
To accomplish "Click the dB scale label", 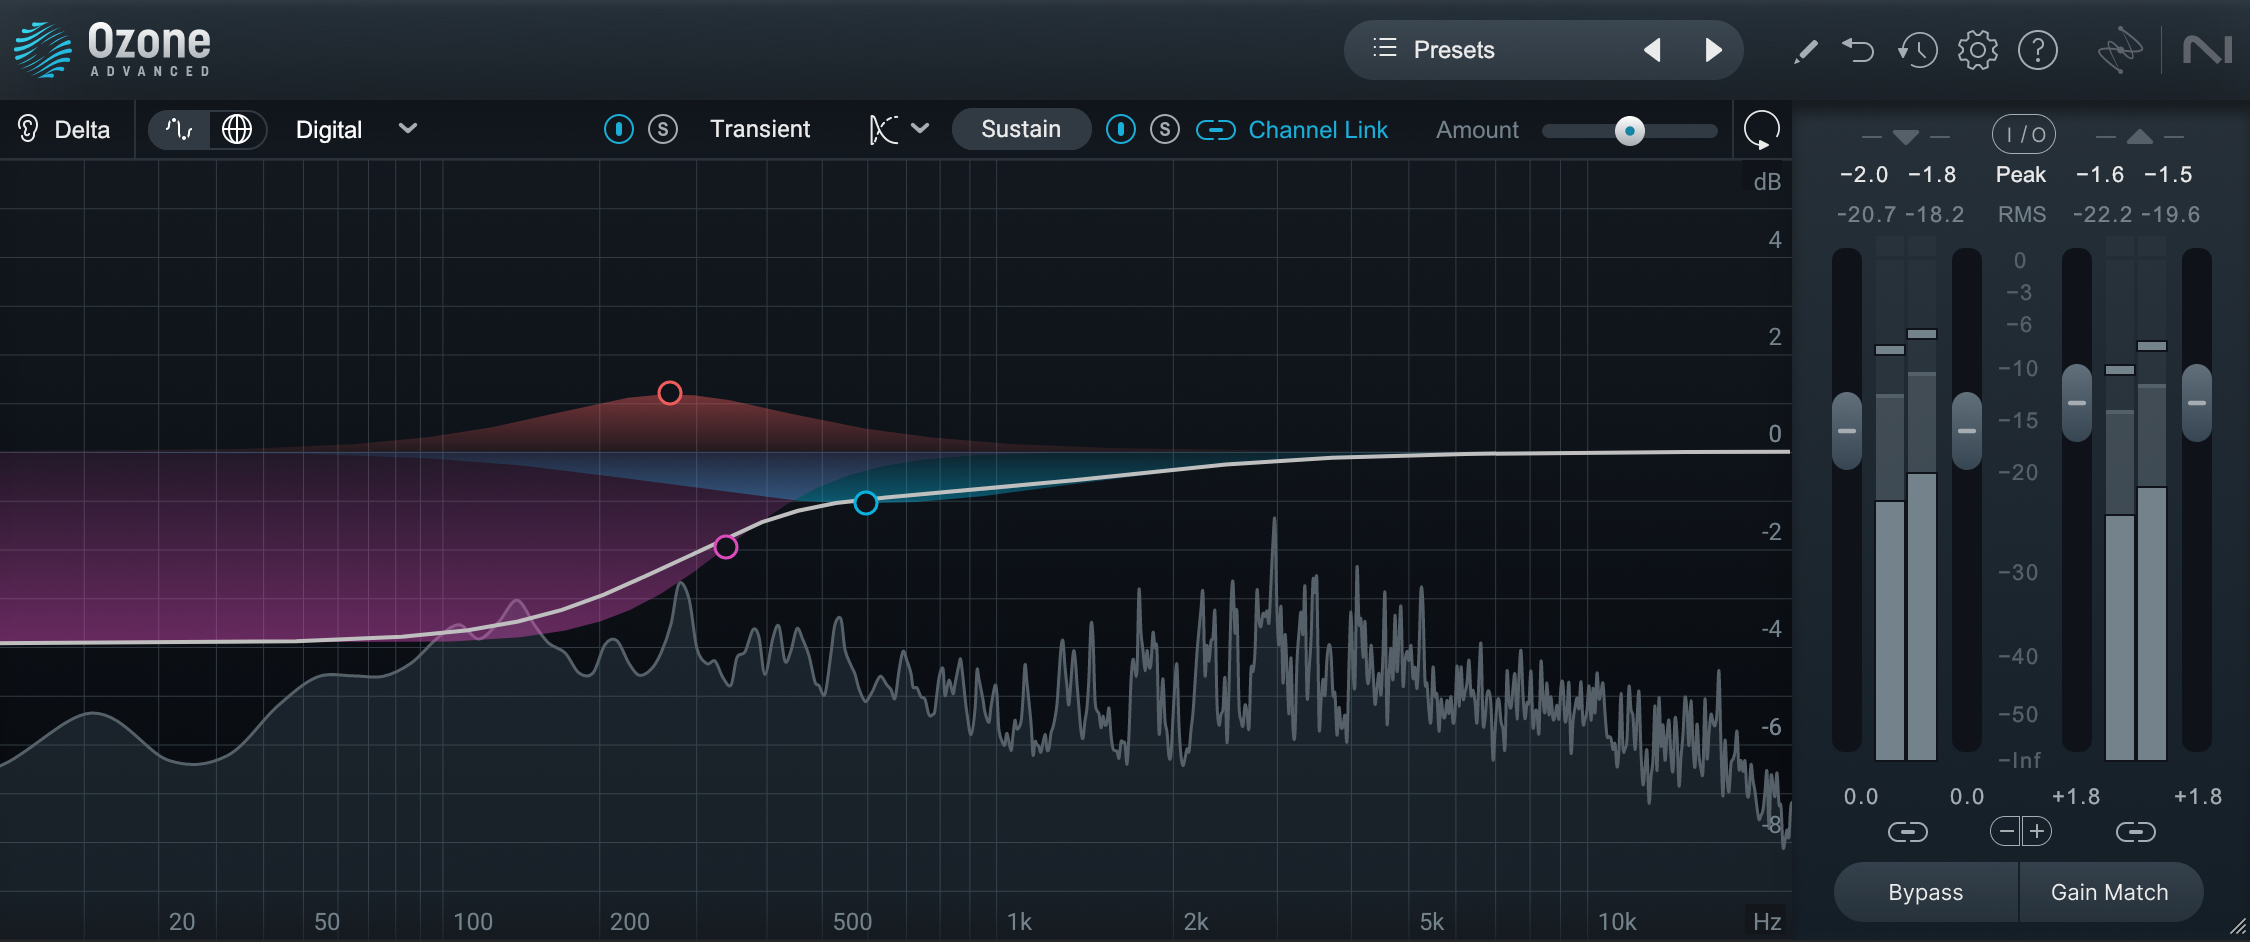I will click(1767, 182).
